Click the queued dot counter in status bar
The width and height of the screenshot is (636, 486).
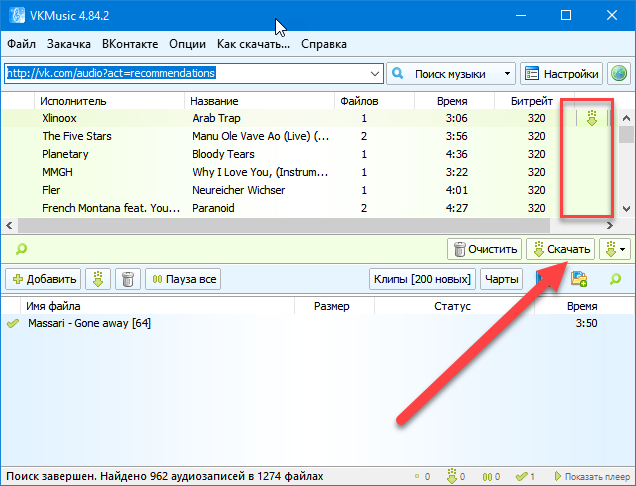422,476
